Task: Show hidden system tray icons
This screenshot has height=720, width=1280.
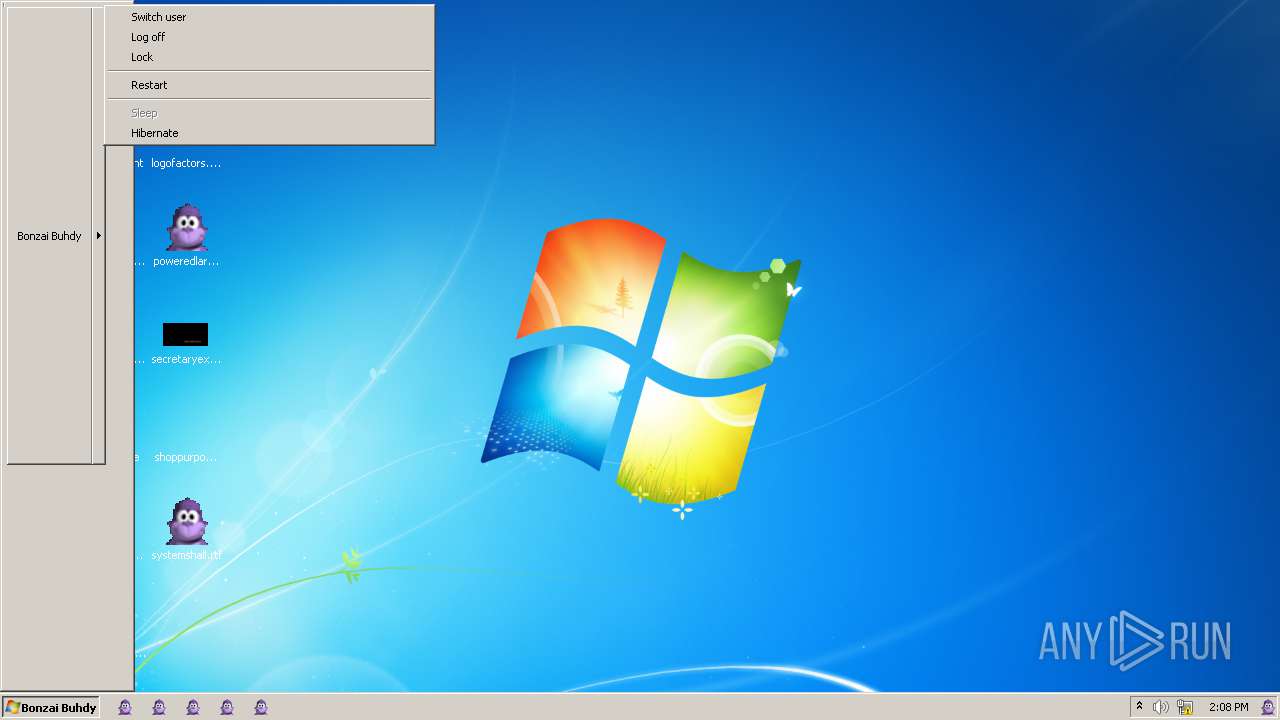Action: pos(1139,707)
